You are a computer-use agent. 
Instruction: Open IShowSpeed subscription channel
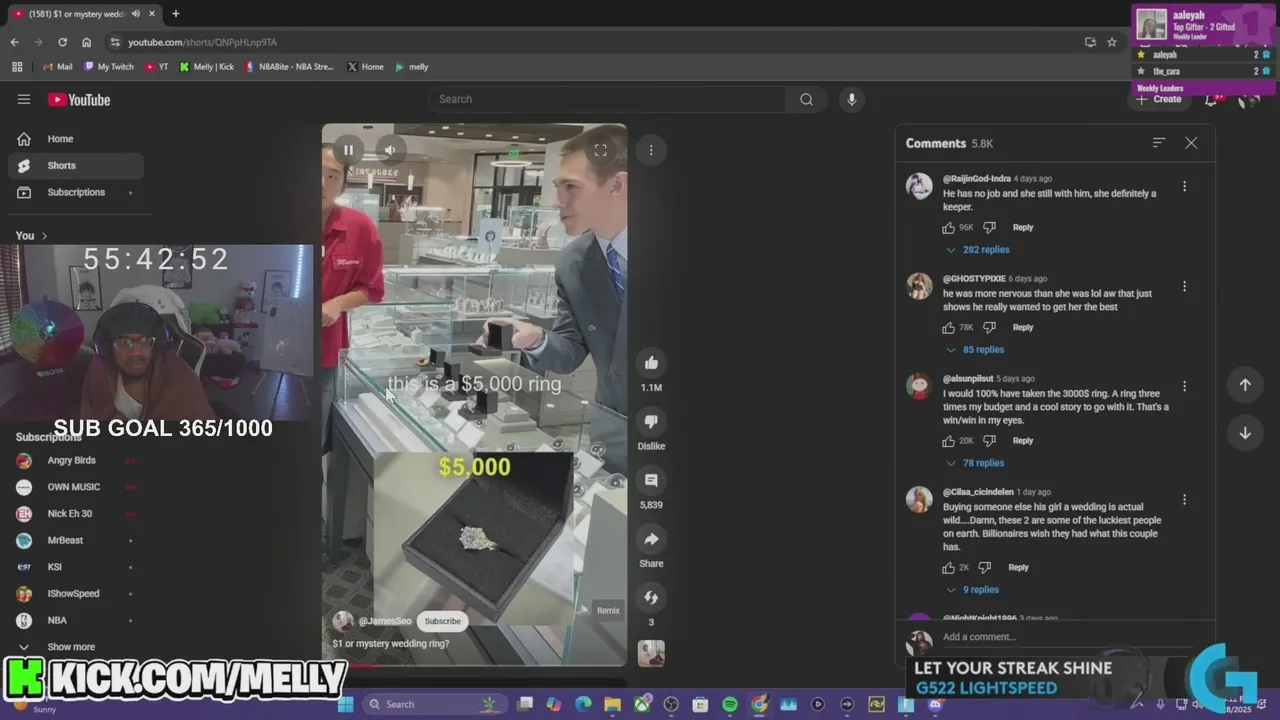click(x=76, y=593)
